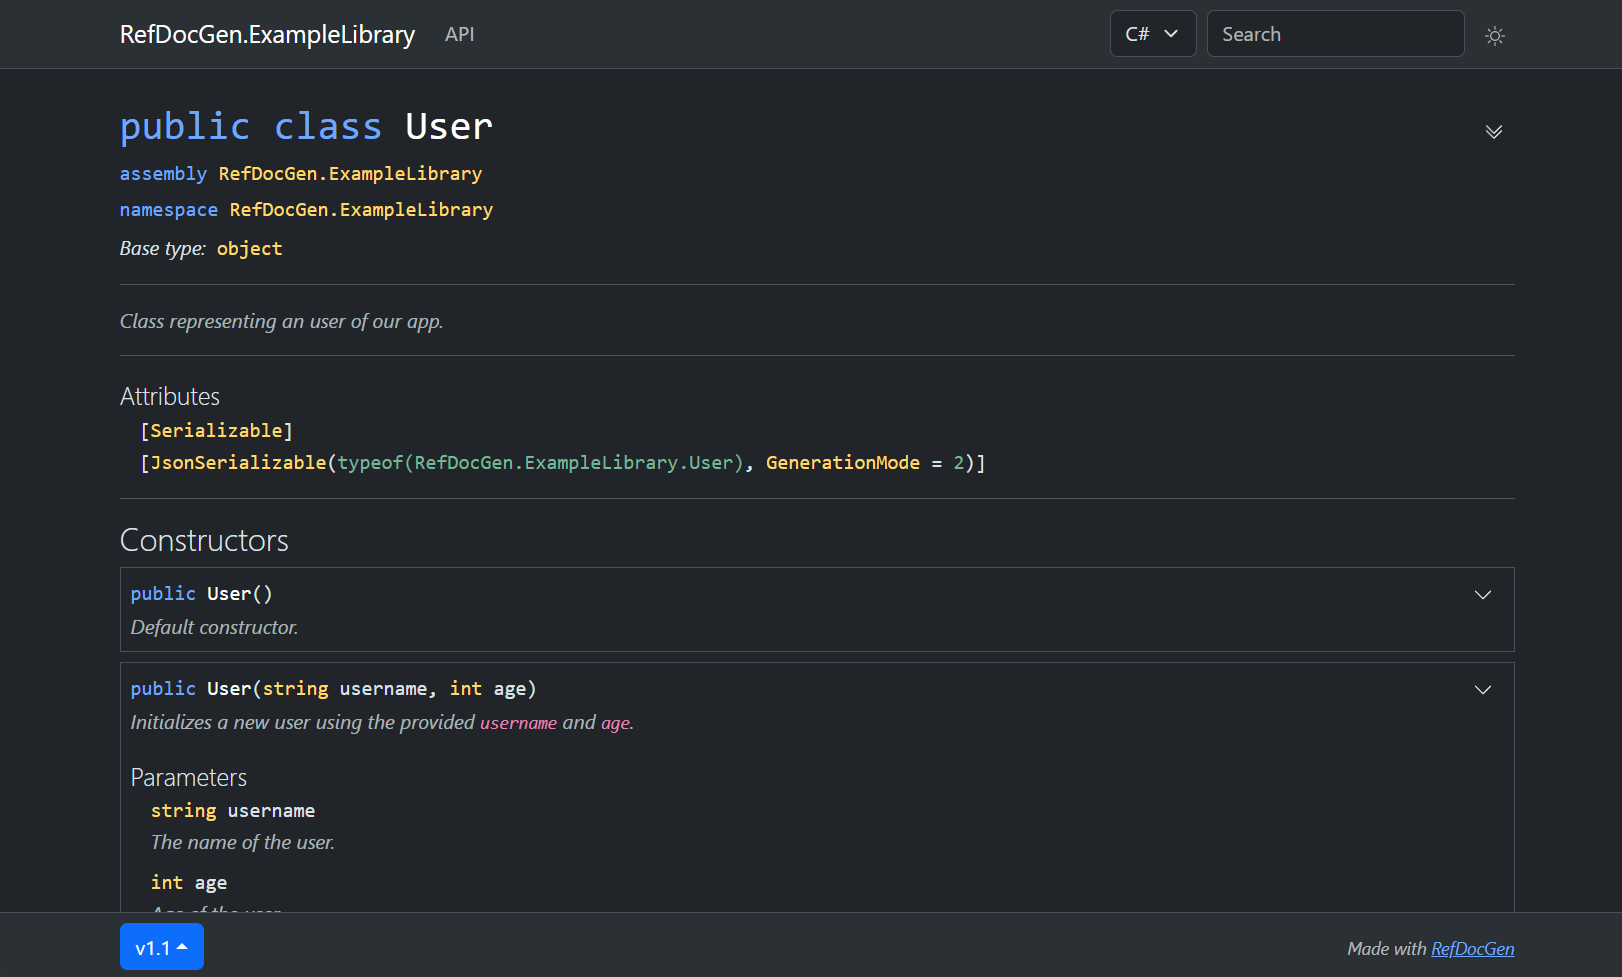Screen dimensions: 1622x977
Task: Open the v1.1 version selector
Action: tap(161, 947)
